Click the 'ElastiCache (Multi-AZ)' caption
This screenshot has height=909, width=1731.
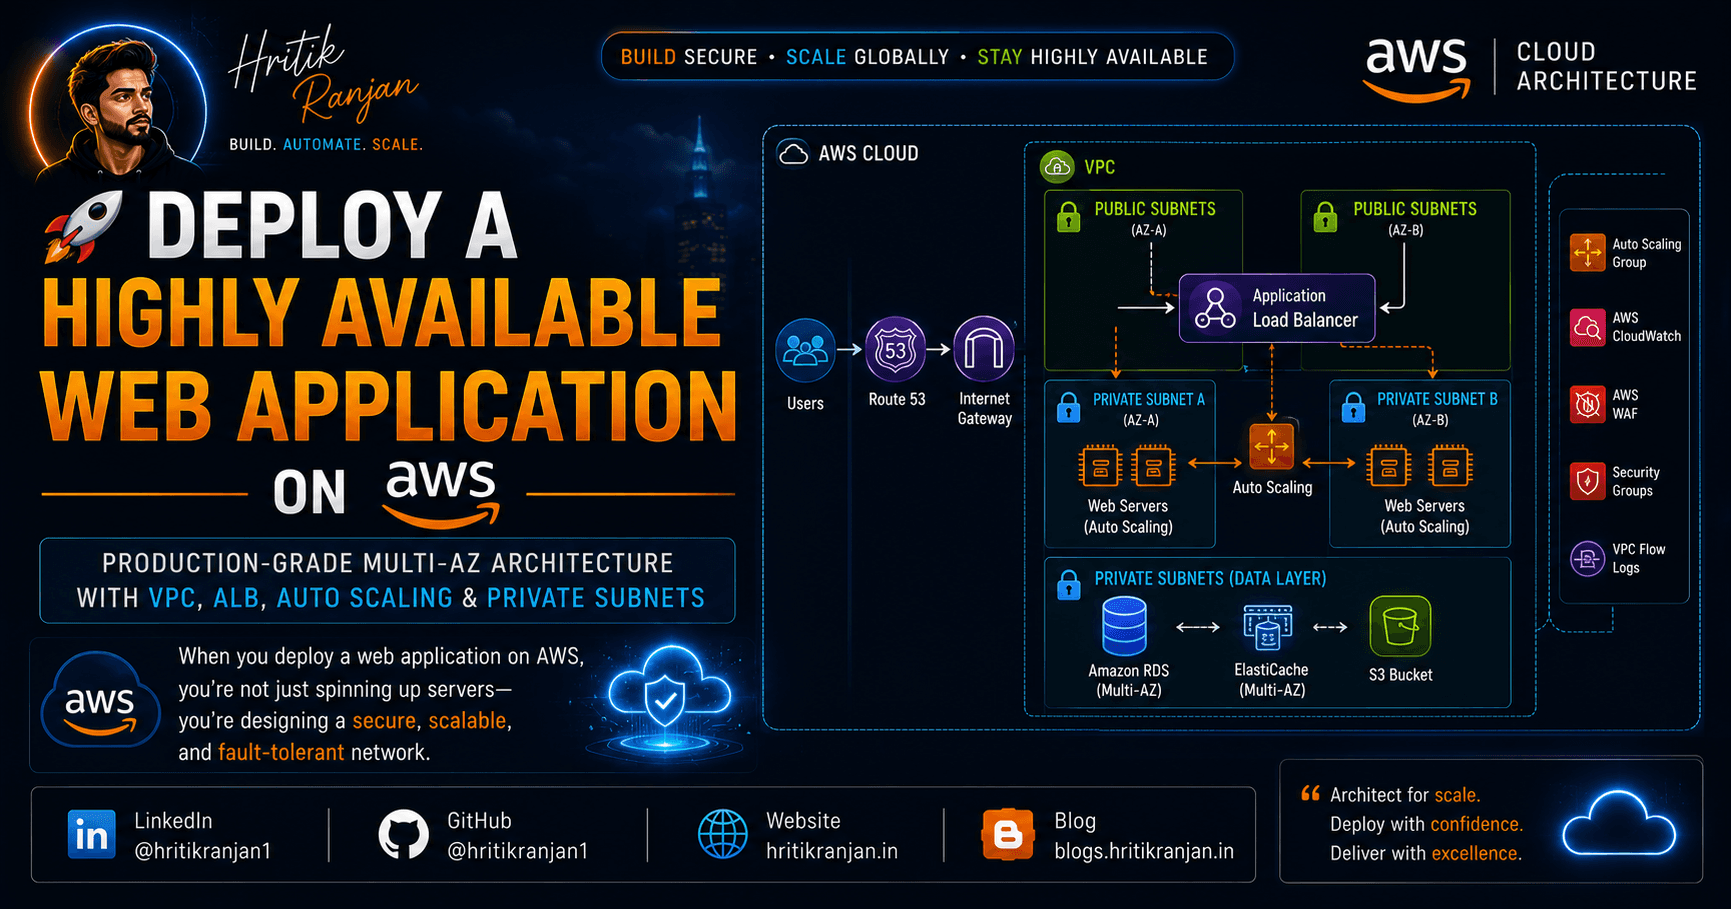1271,680
